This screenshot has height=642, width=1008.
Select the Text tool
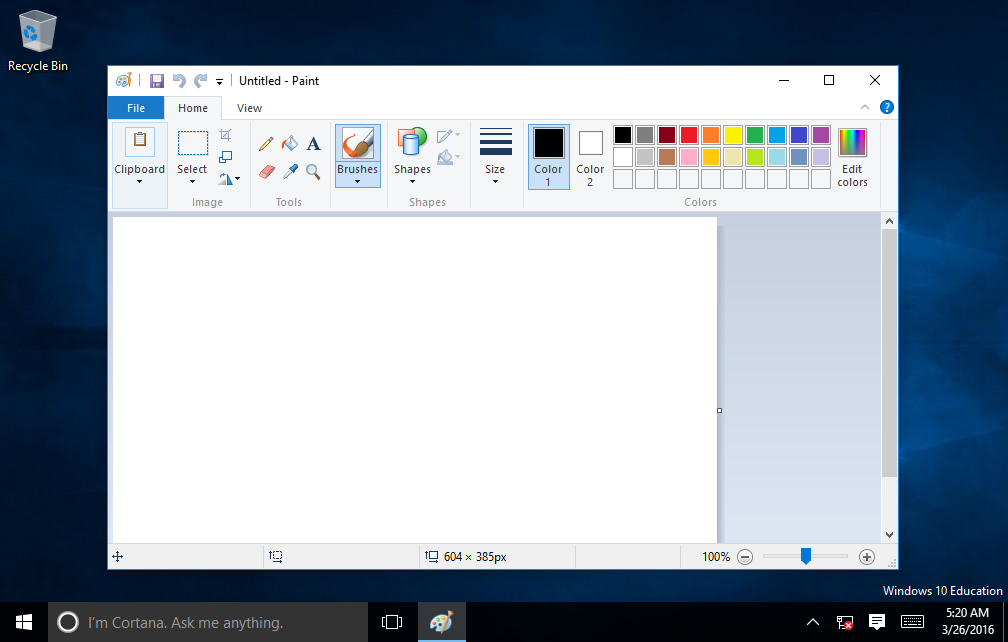[313, 143]
